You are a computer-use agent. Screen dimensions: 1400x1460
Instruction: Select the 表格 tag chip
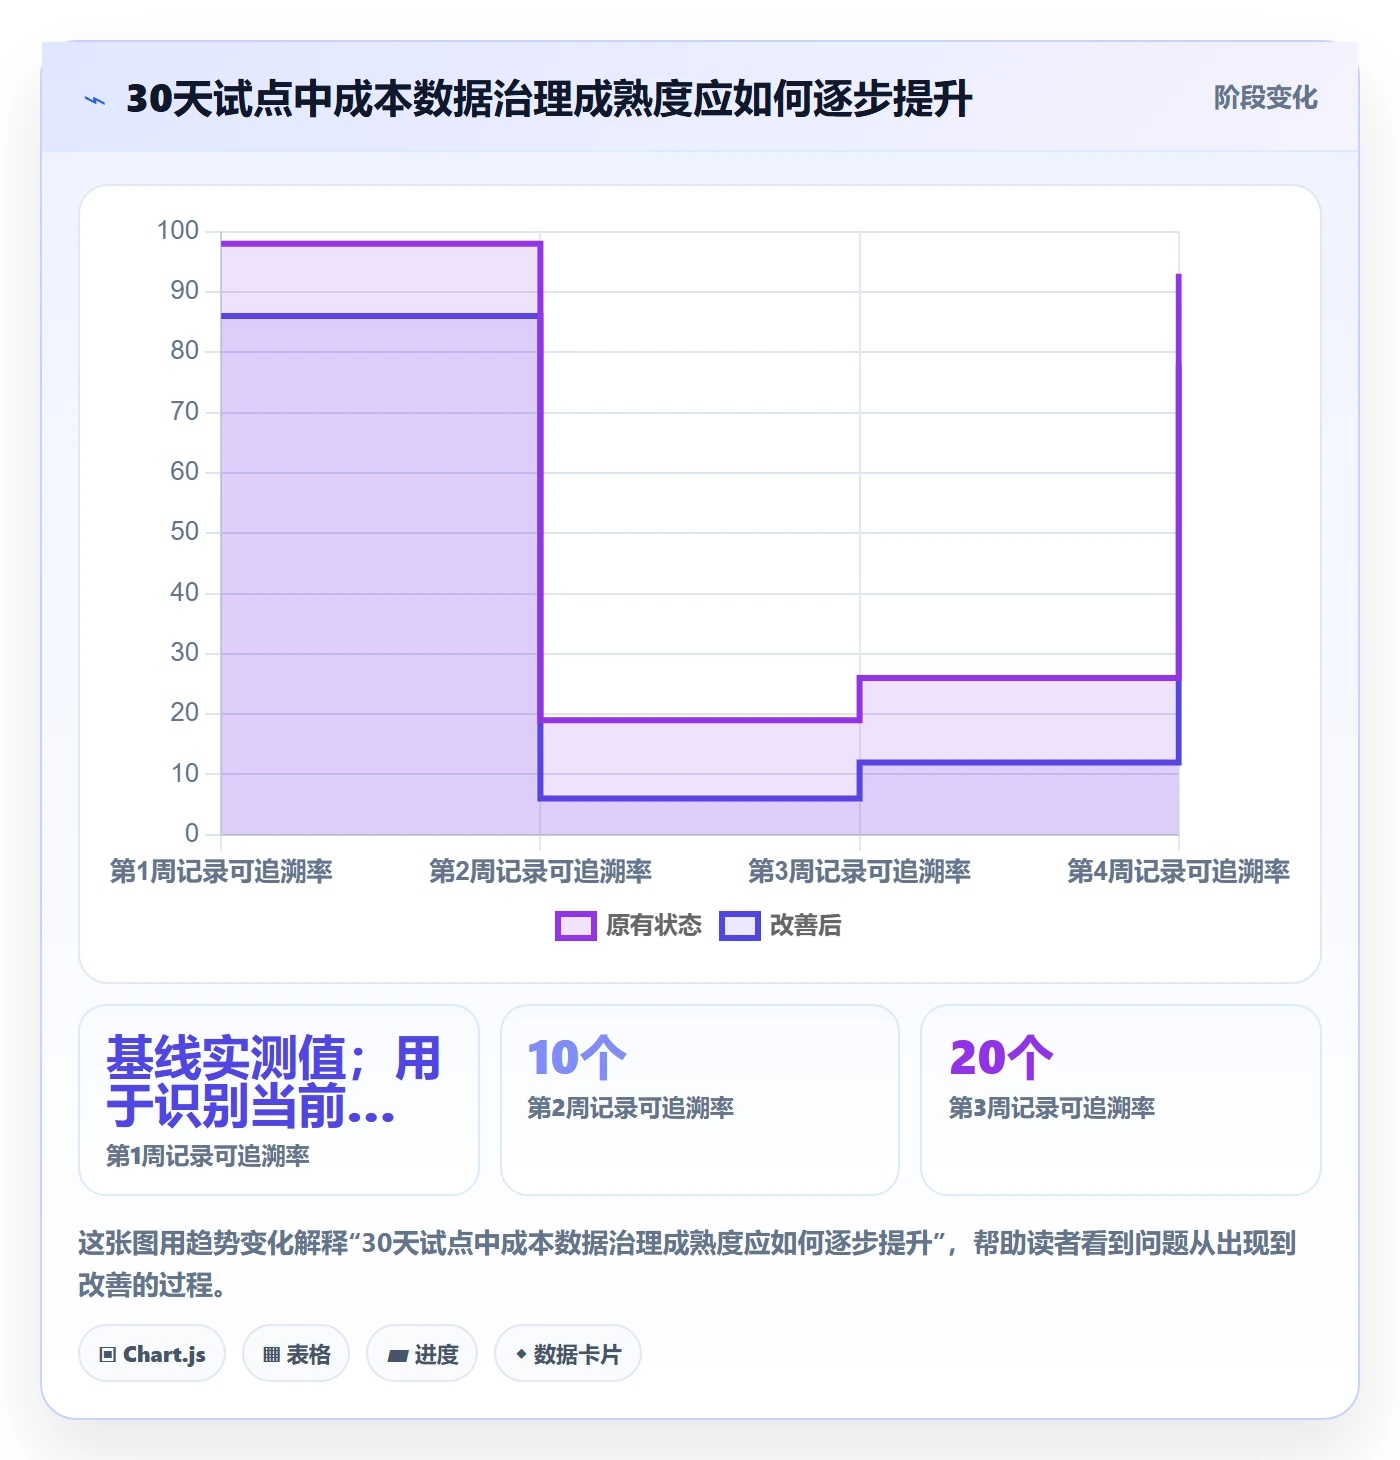(296, 1354)
